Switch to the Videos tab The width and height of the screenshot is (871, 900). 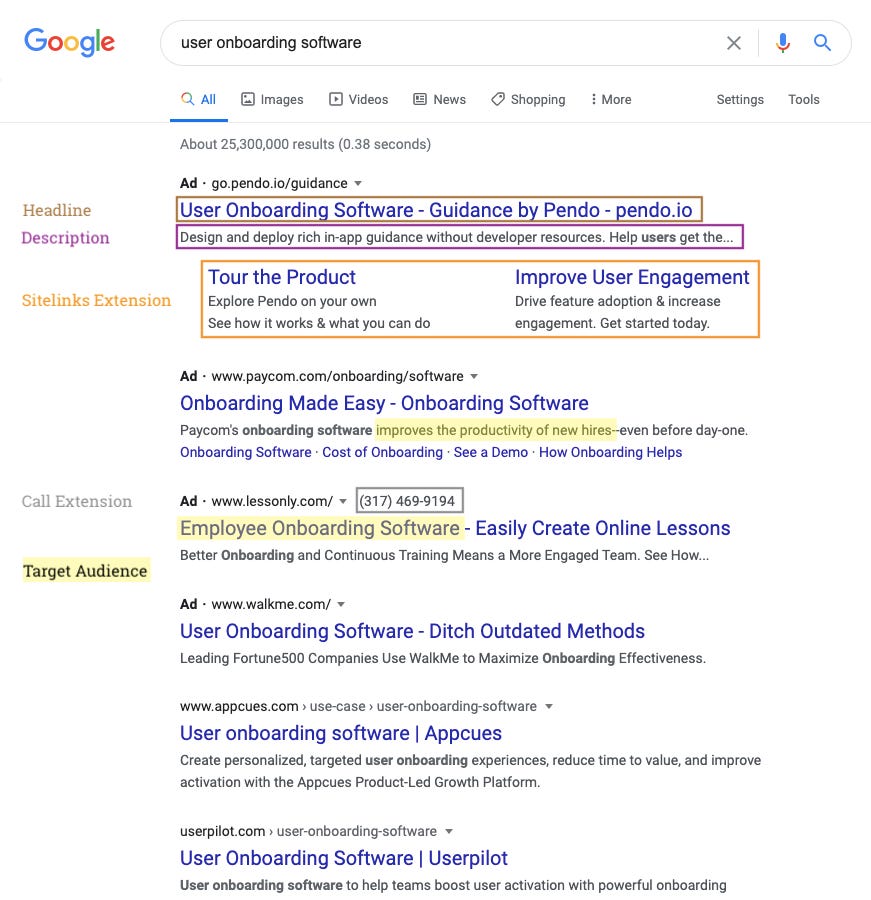(x=358, y=99)
